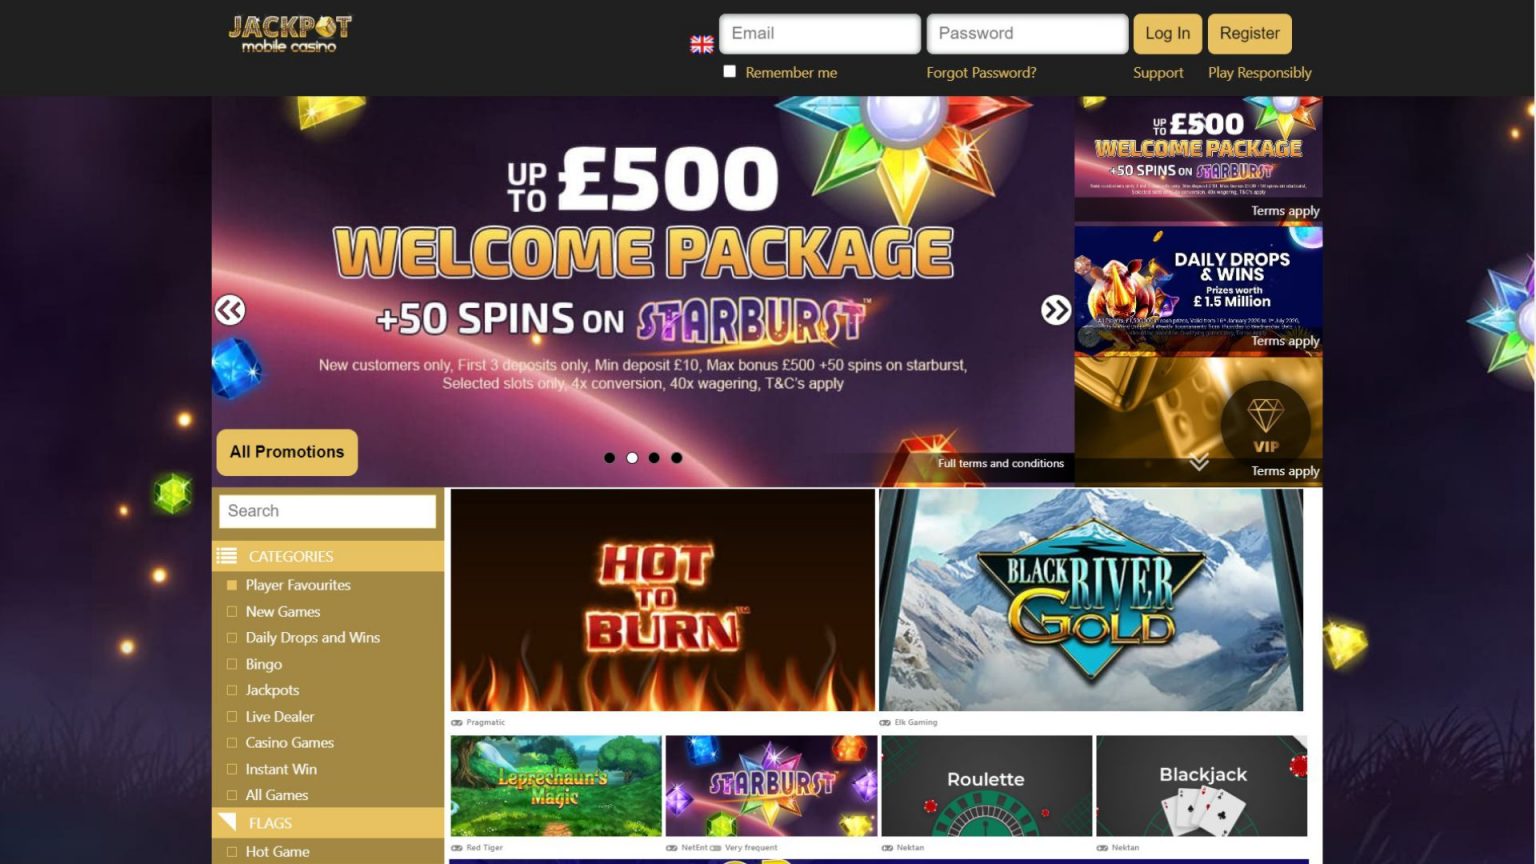
Task: Go to previous banner with left arrow
Action: click(230, 310)
